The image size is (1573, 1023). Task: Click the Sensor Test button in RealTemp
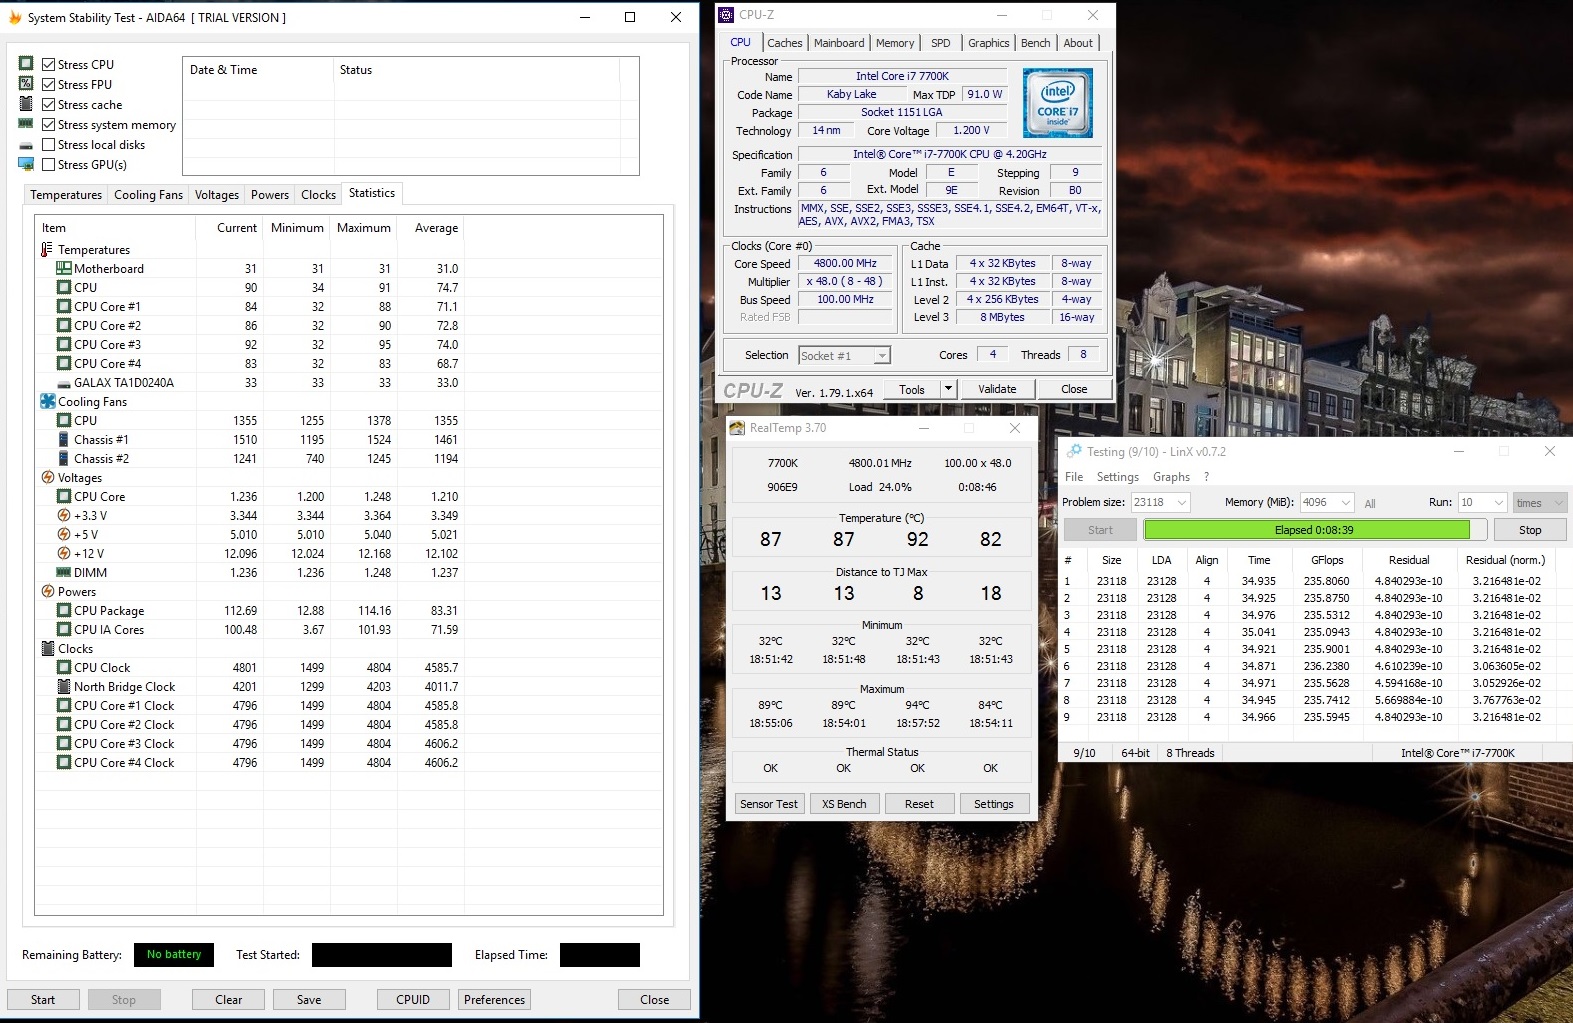point(769,804)
